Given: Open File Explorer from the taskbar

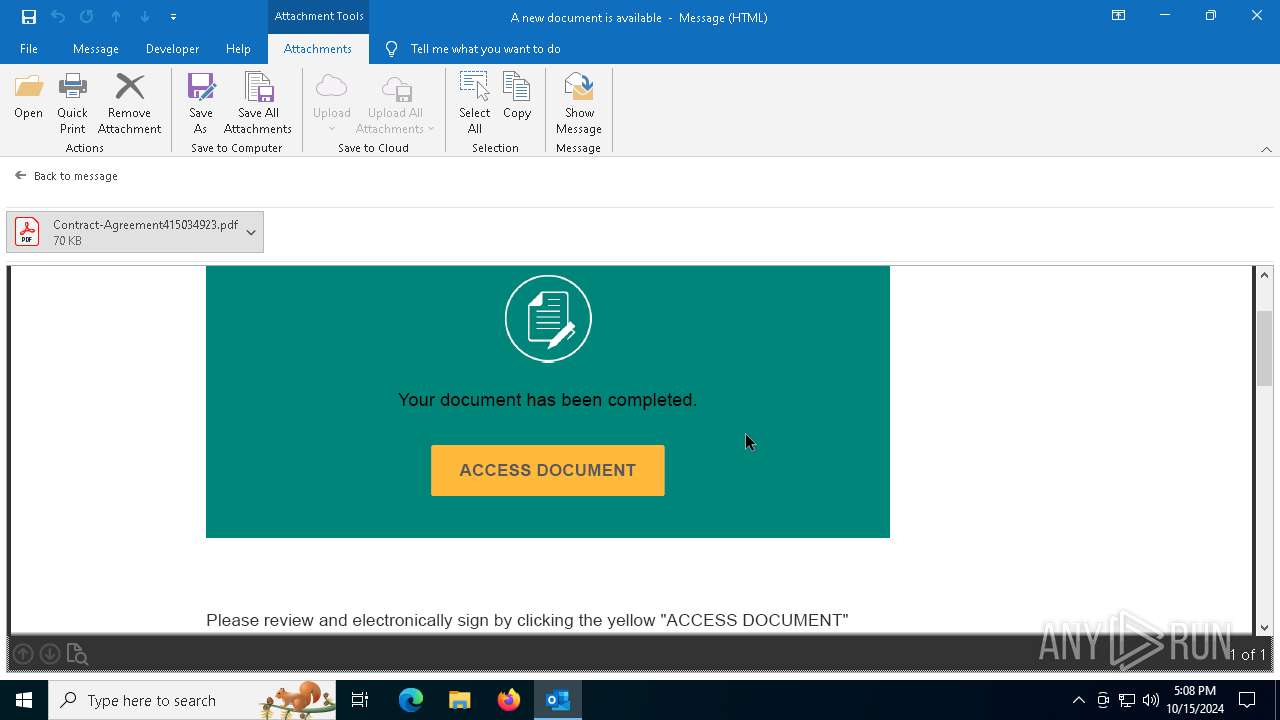Looking at the screenshot, I should (460, 700).
